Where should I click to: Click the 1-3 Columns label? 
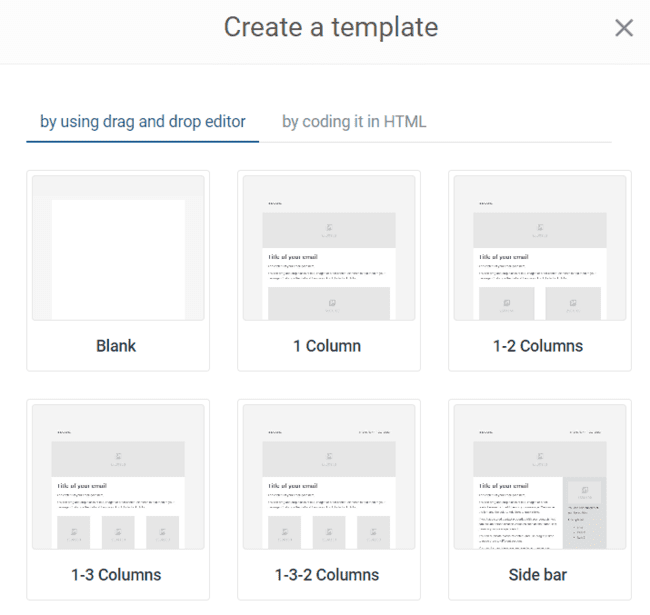pyautogui.click(x=116, y=575)
